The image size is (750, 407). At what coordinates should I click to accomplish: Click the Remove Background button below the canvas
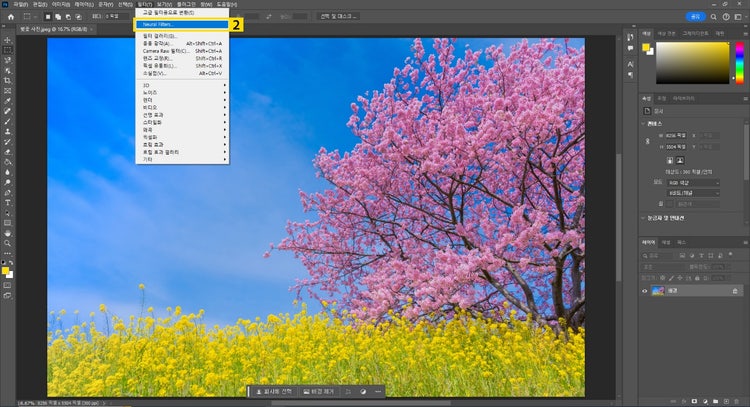pos(318,392)
